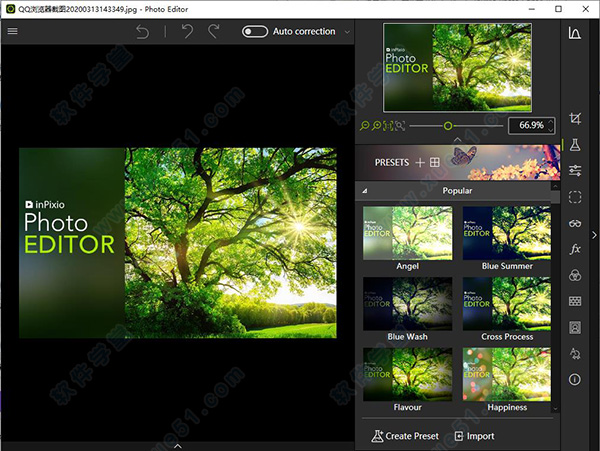Apply the Flavour preset thumbnail
This screenshot has height=451, width=600.
tap(408, 374)
